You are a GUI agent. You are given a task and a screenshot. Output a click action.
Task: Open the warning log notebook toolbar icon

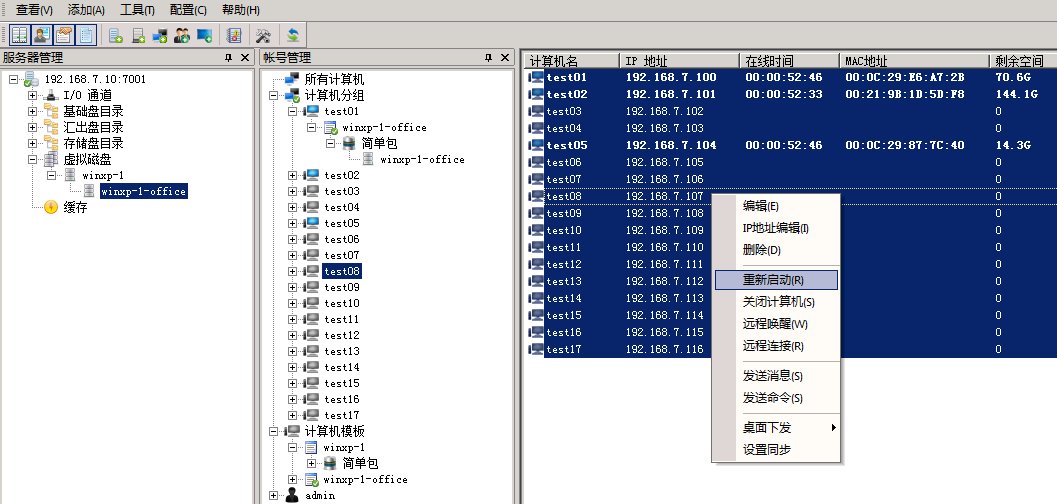234,35
